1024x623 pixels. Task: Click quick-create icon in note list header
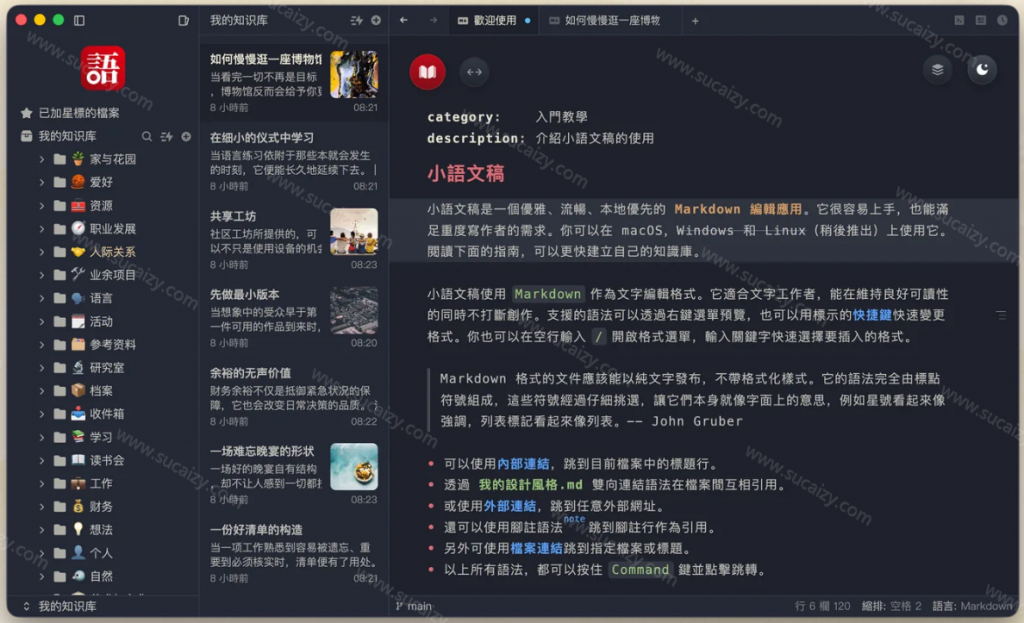pyautogui.click(x=357, y=20)
